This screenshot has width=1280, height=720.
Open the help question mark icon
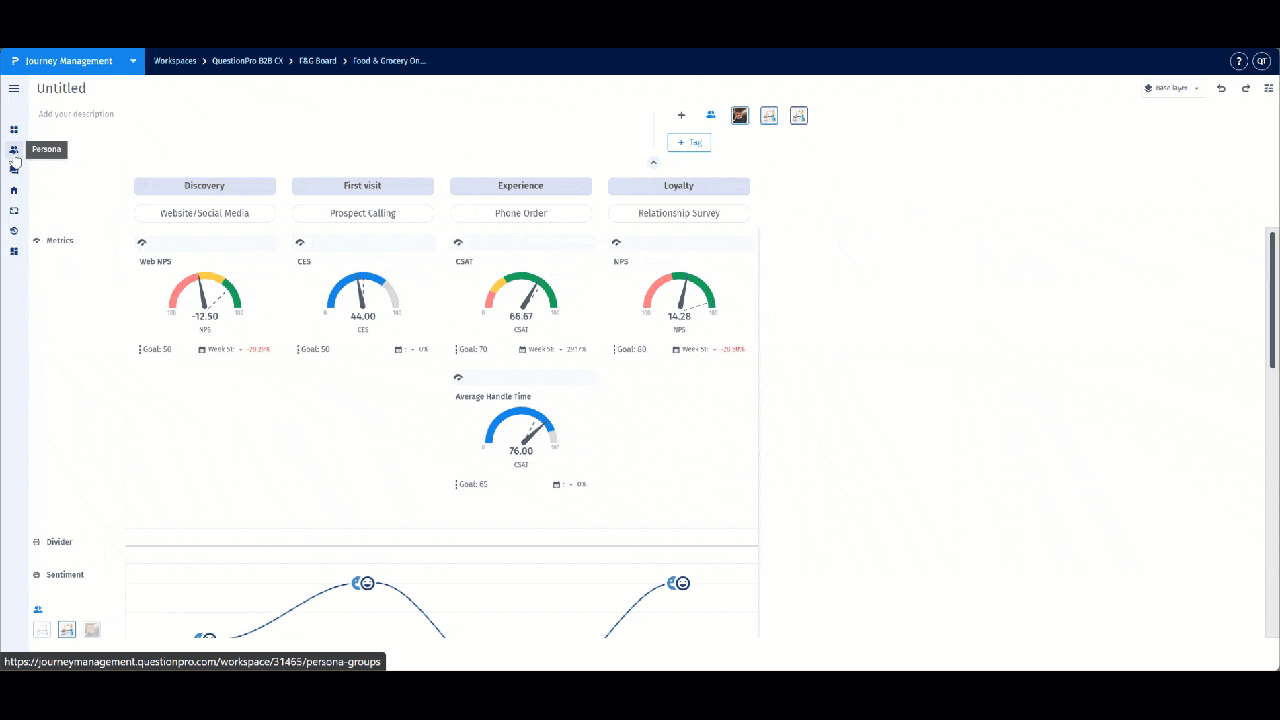pyautogui.click(x=1239, y=62)
